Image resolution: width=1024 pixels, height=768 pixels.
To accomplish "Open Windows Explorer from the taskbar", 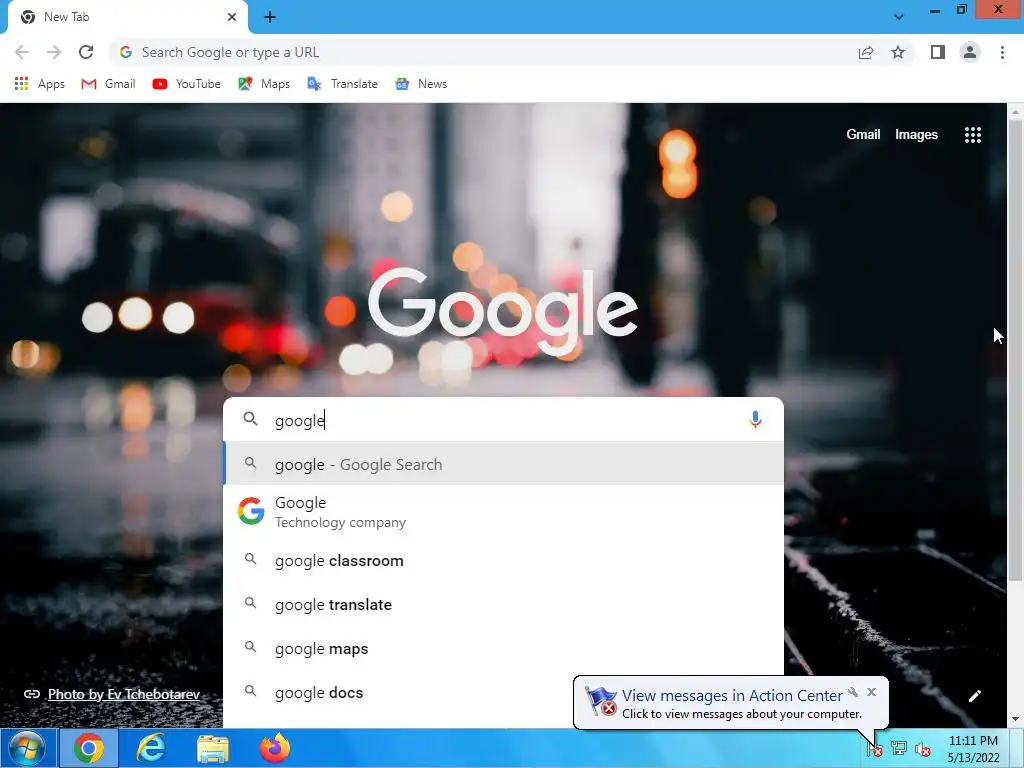I will [x=213, y=748].
